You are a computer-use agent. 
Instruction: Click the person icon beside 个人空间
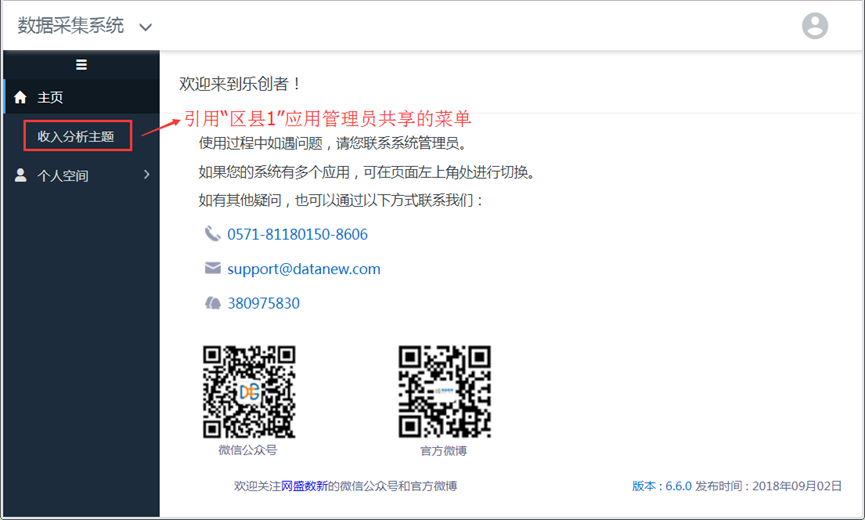click(20, 175)
